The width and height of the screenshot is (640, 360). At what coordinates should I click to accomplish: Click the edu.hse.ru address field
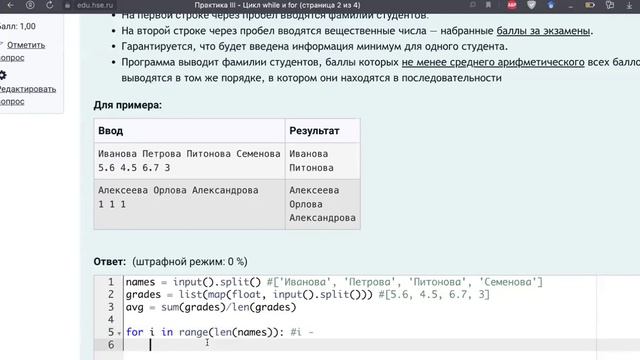95,5
